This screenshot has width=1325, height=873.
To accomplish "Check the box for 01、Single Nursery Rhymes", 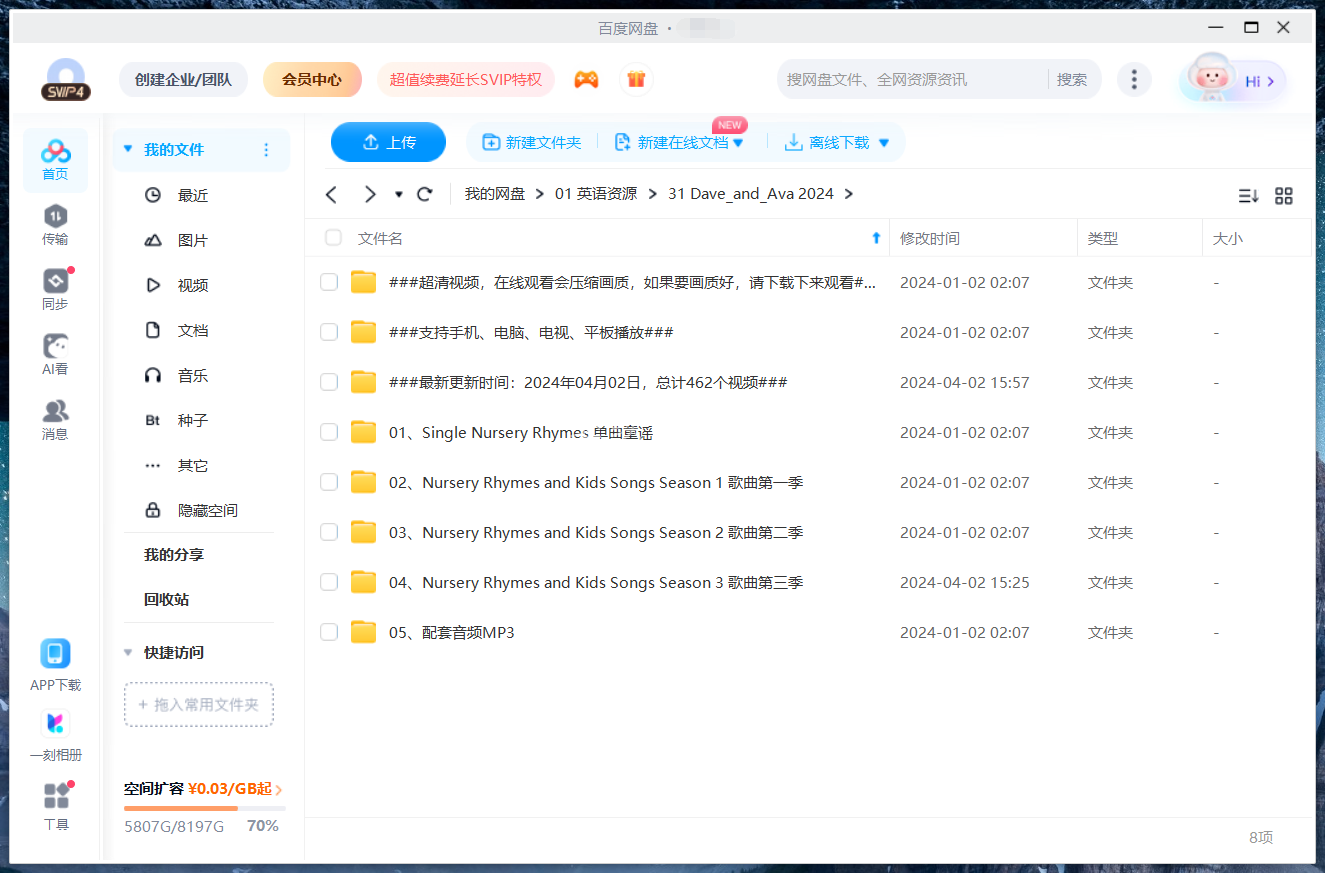I will [329, 432].
